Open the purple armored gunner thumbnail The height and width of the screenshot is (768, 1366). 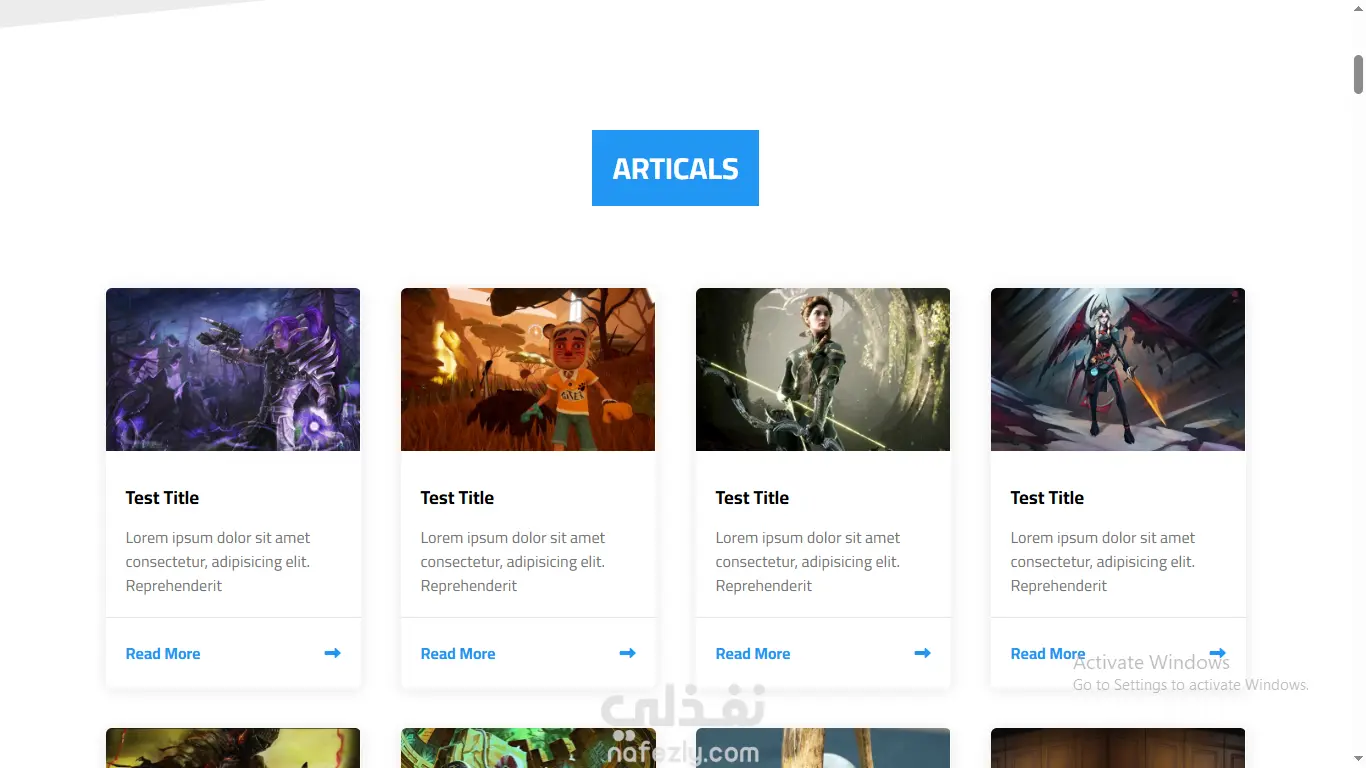pos(233,370)
